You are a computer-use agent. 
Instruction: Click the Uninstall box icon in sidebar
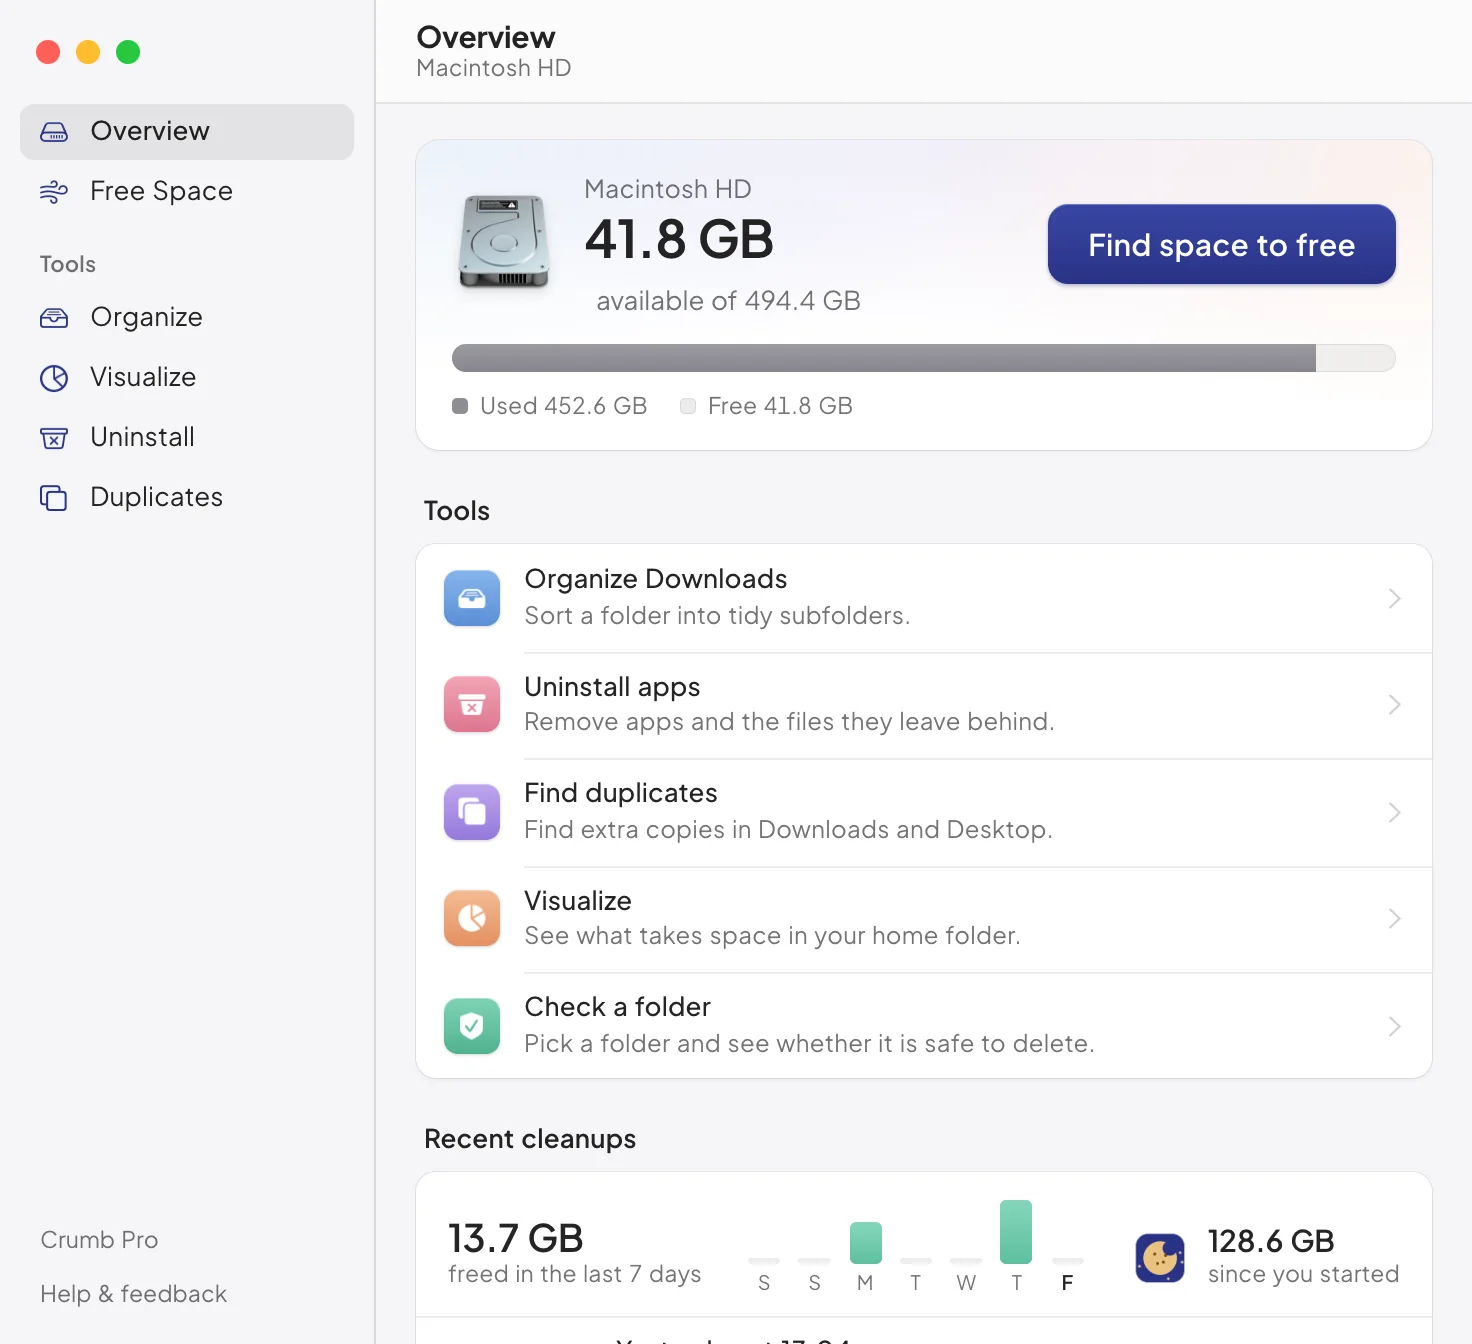(x=54, y=438)
